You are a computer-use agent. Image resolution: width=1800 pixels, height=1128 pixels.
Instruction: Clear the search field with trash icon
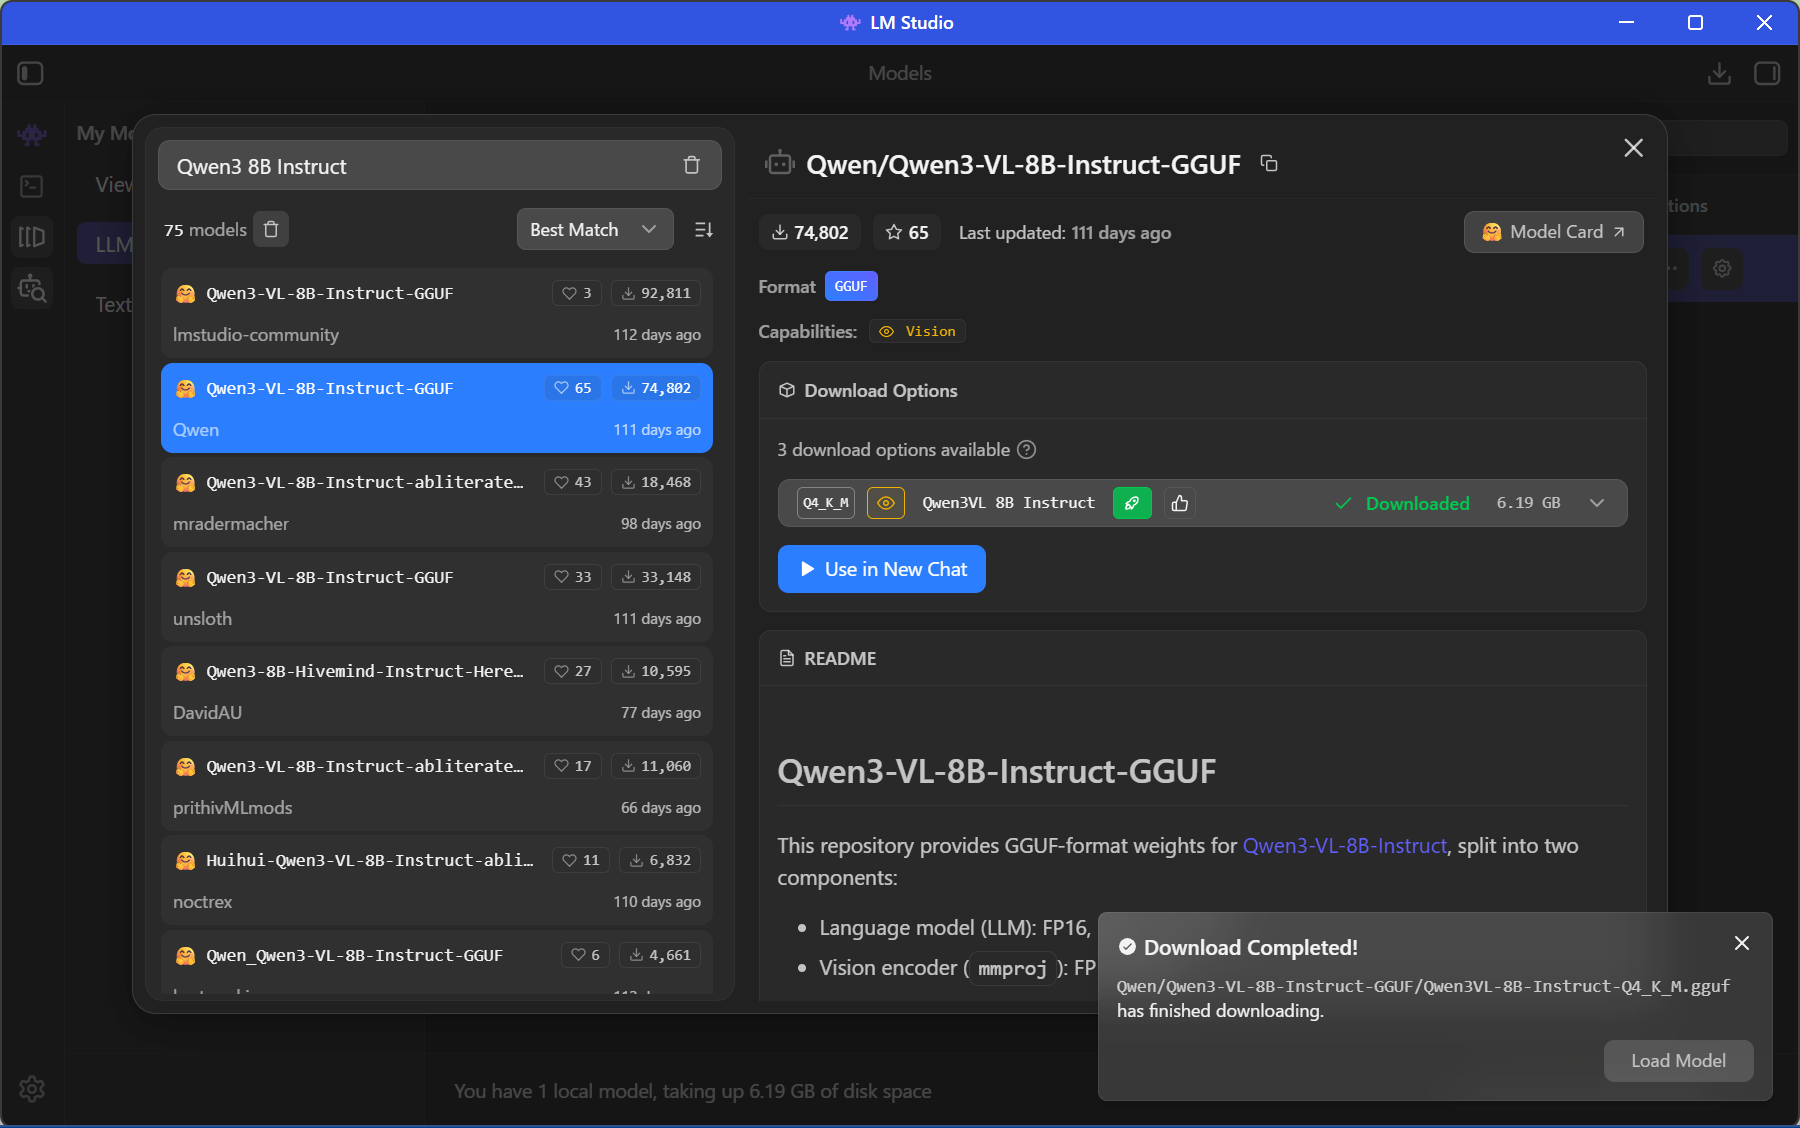coord(691,166)
